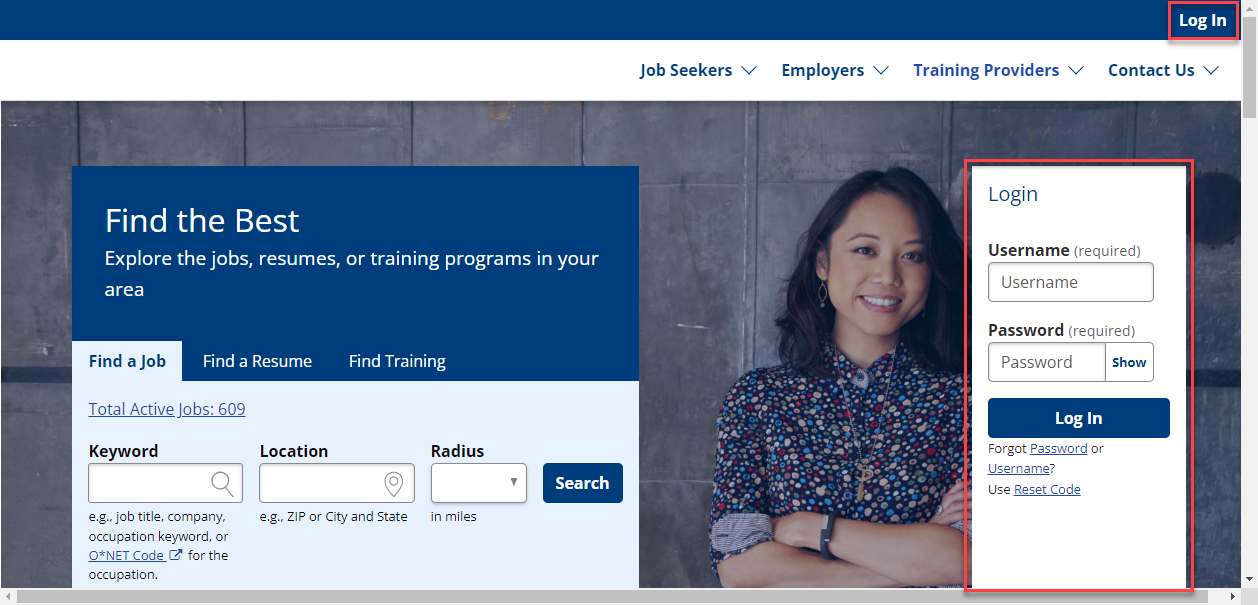The height and width of the screenshot is (605, 1258).
Task: Expand the Training Providers menu
Action: coord(998,70)
